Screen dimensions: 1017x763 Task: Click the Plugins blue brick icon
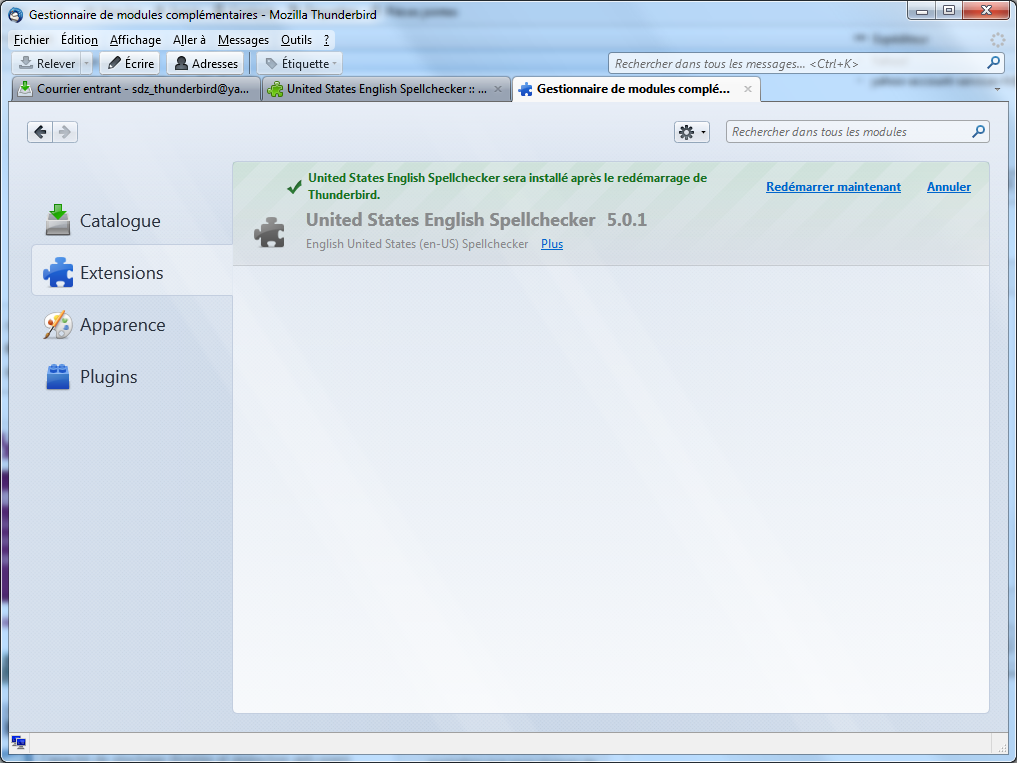58,376
